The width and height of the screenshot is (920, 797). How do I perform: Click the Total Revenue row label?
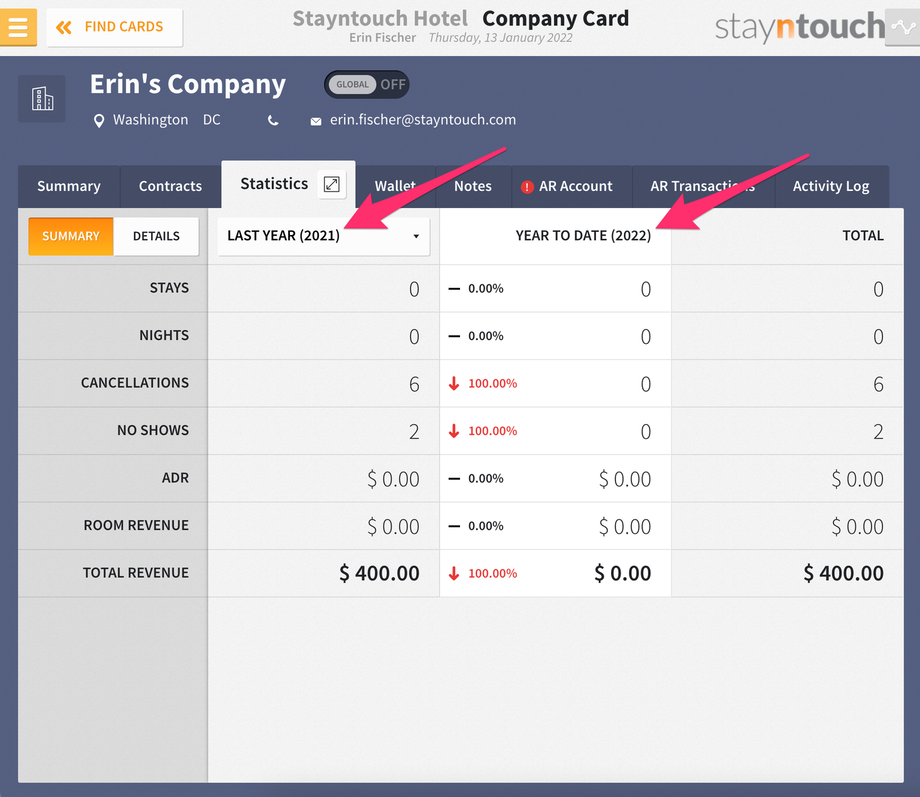[136, 573]
